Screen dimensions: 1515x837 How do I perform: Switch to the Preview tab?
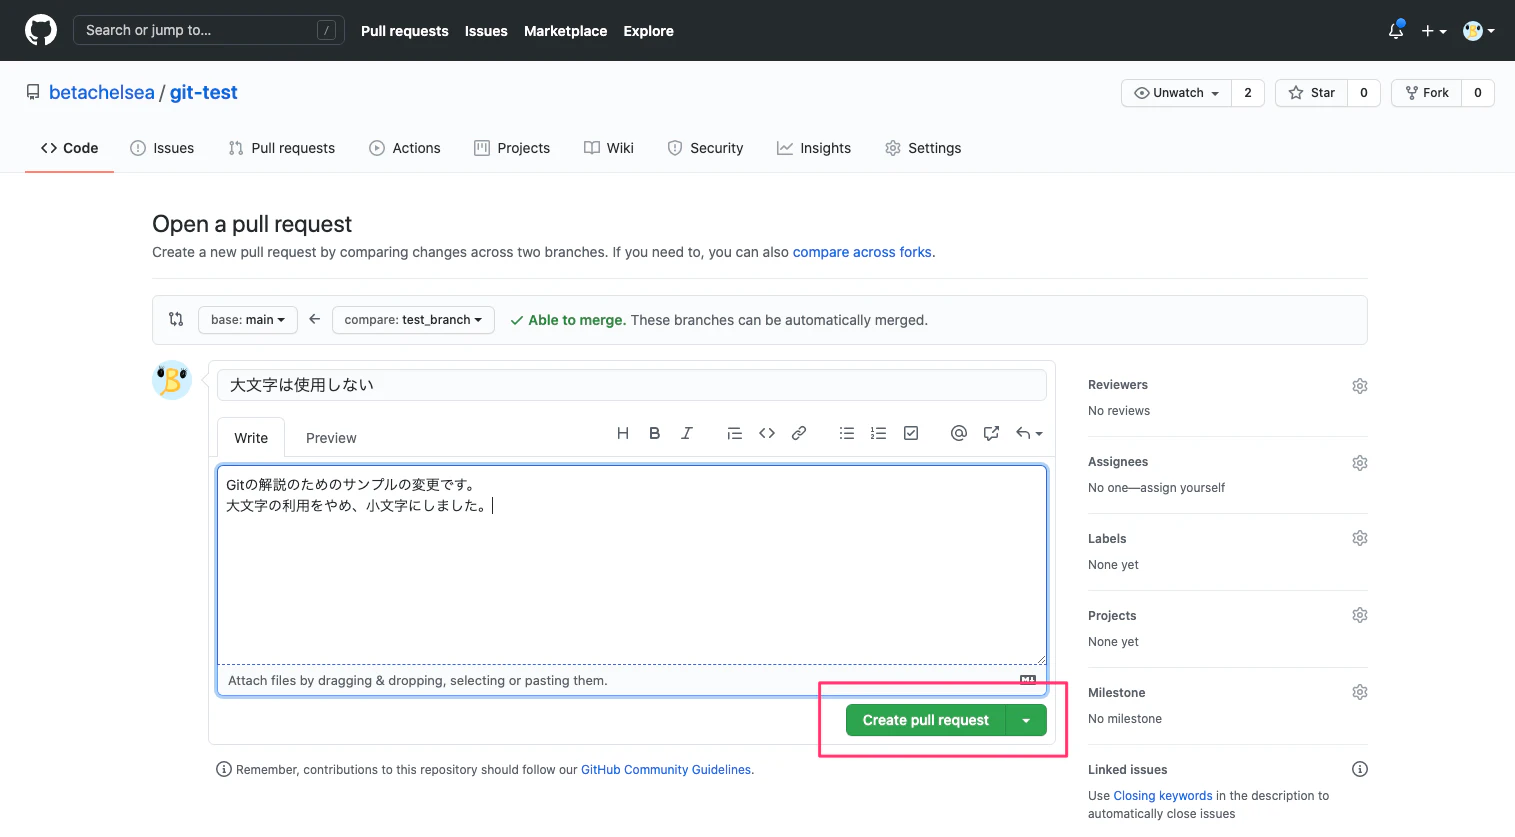coord(331,438)
